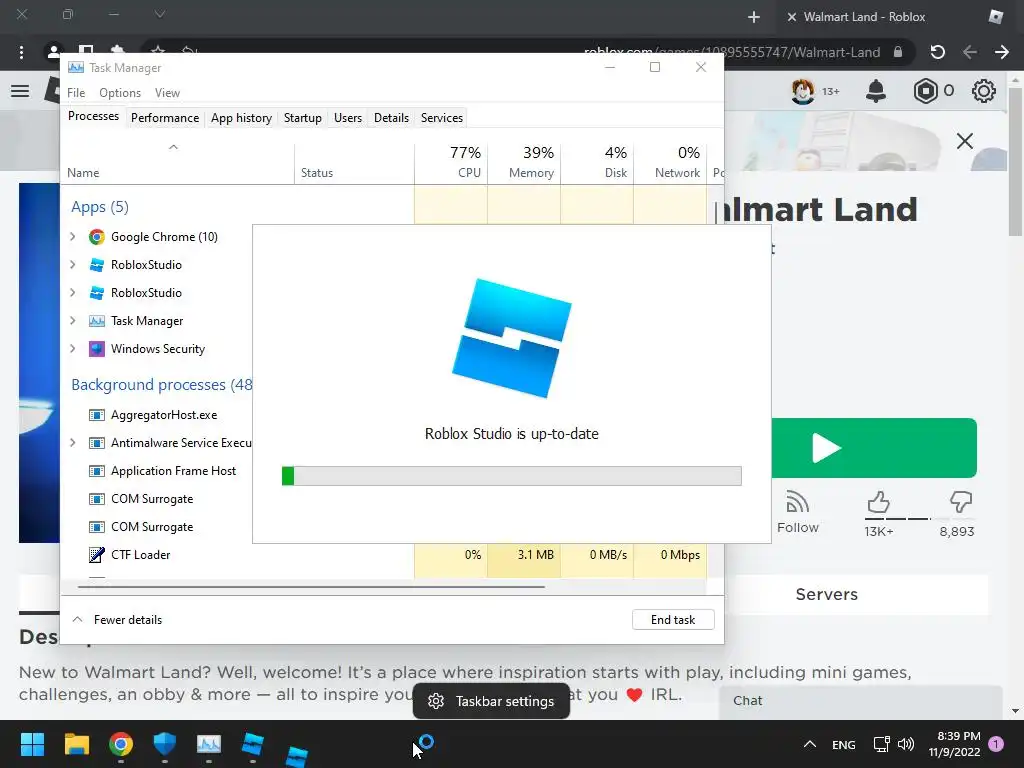1024x768 pixels.
Task: Open the Windows Start menu
Action: pos(32,744)
